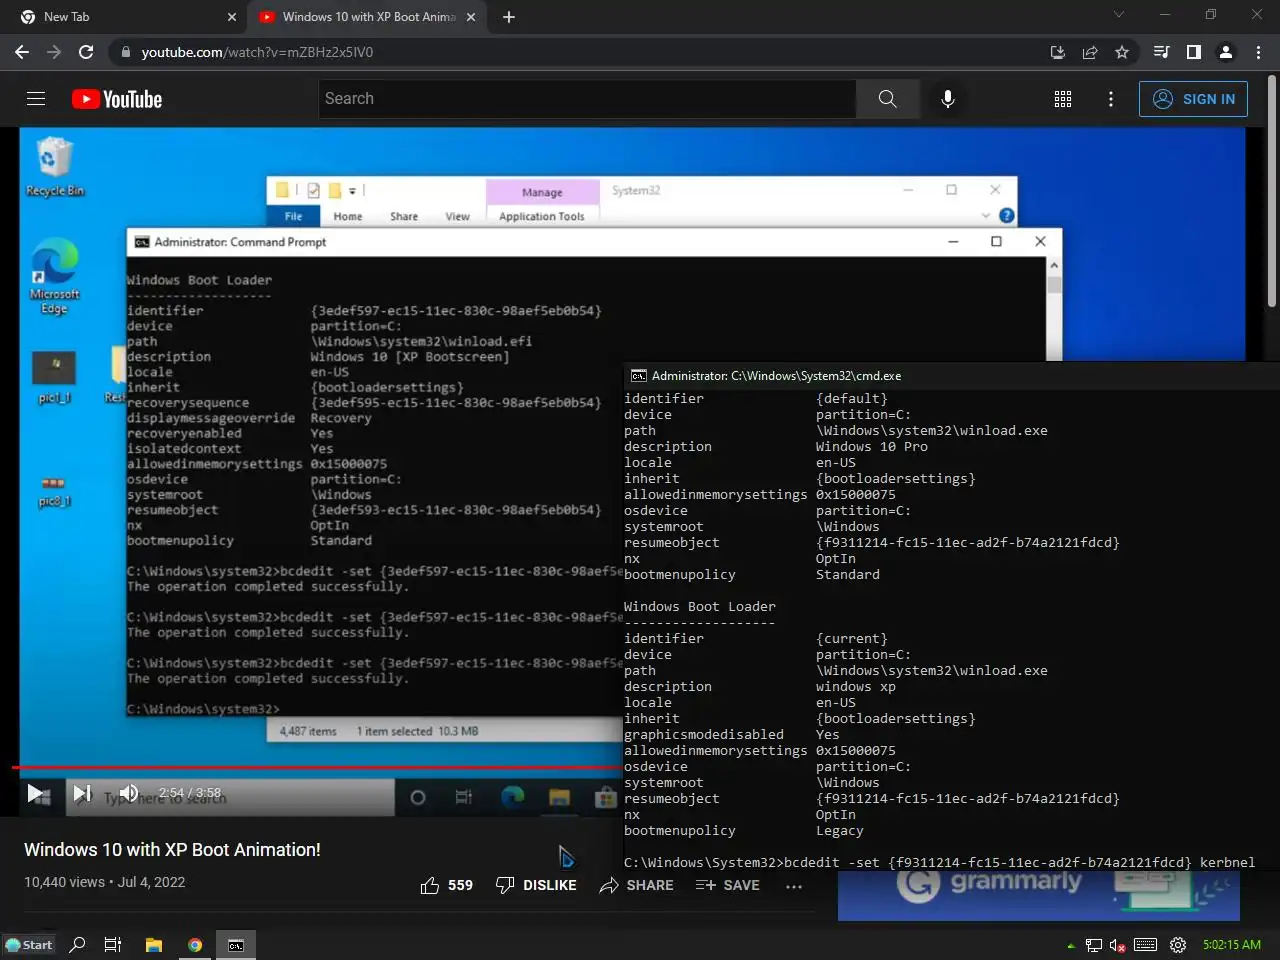The image size is (1280, 960).
Task: Open more actions ellipsis under video
Action: click(794, 886)
